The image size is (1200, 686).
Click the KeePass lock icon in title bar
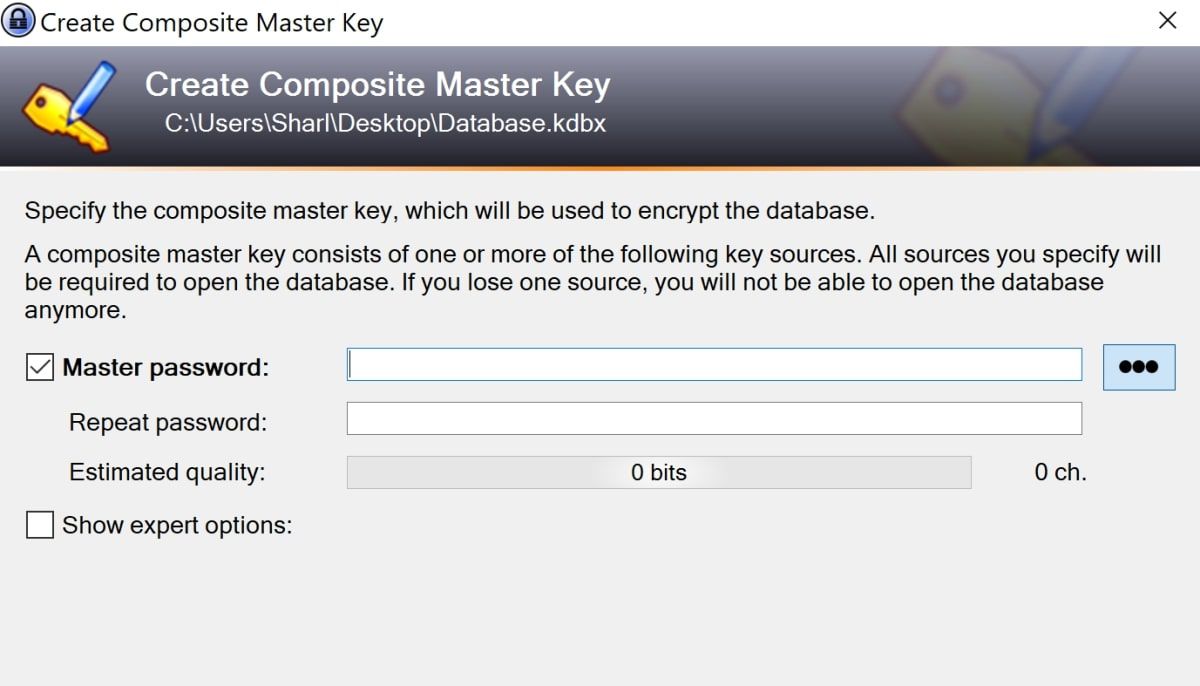point(20,20)
